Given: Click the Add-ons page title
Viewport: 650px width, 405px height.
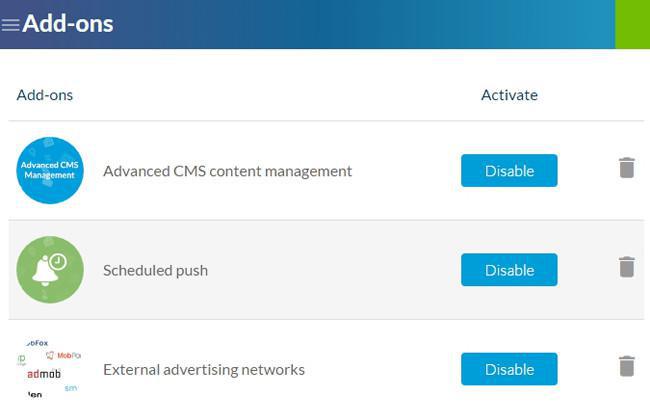Looking at the screenshot, I should 68,24.
